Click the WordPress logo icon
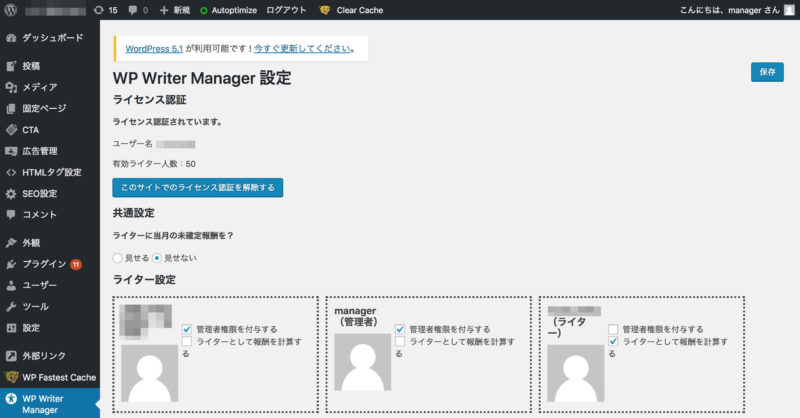Screen dimensions: 800x418 tap(10, 10)
